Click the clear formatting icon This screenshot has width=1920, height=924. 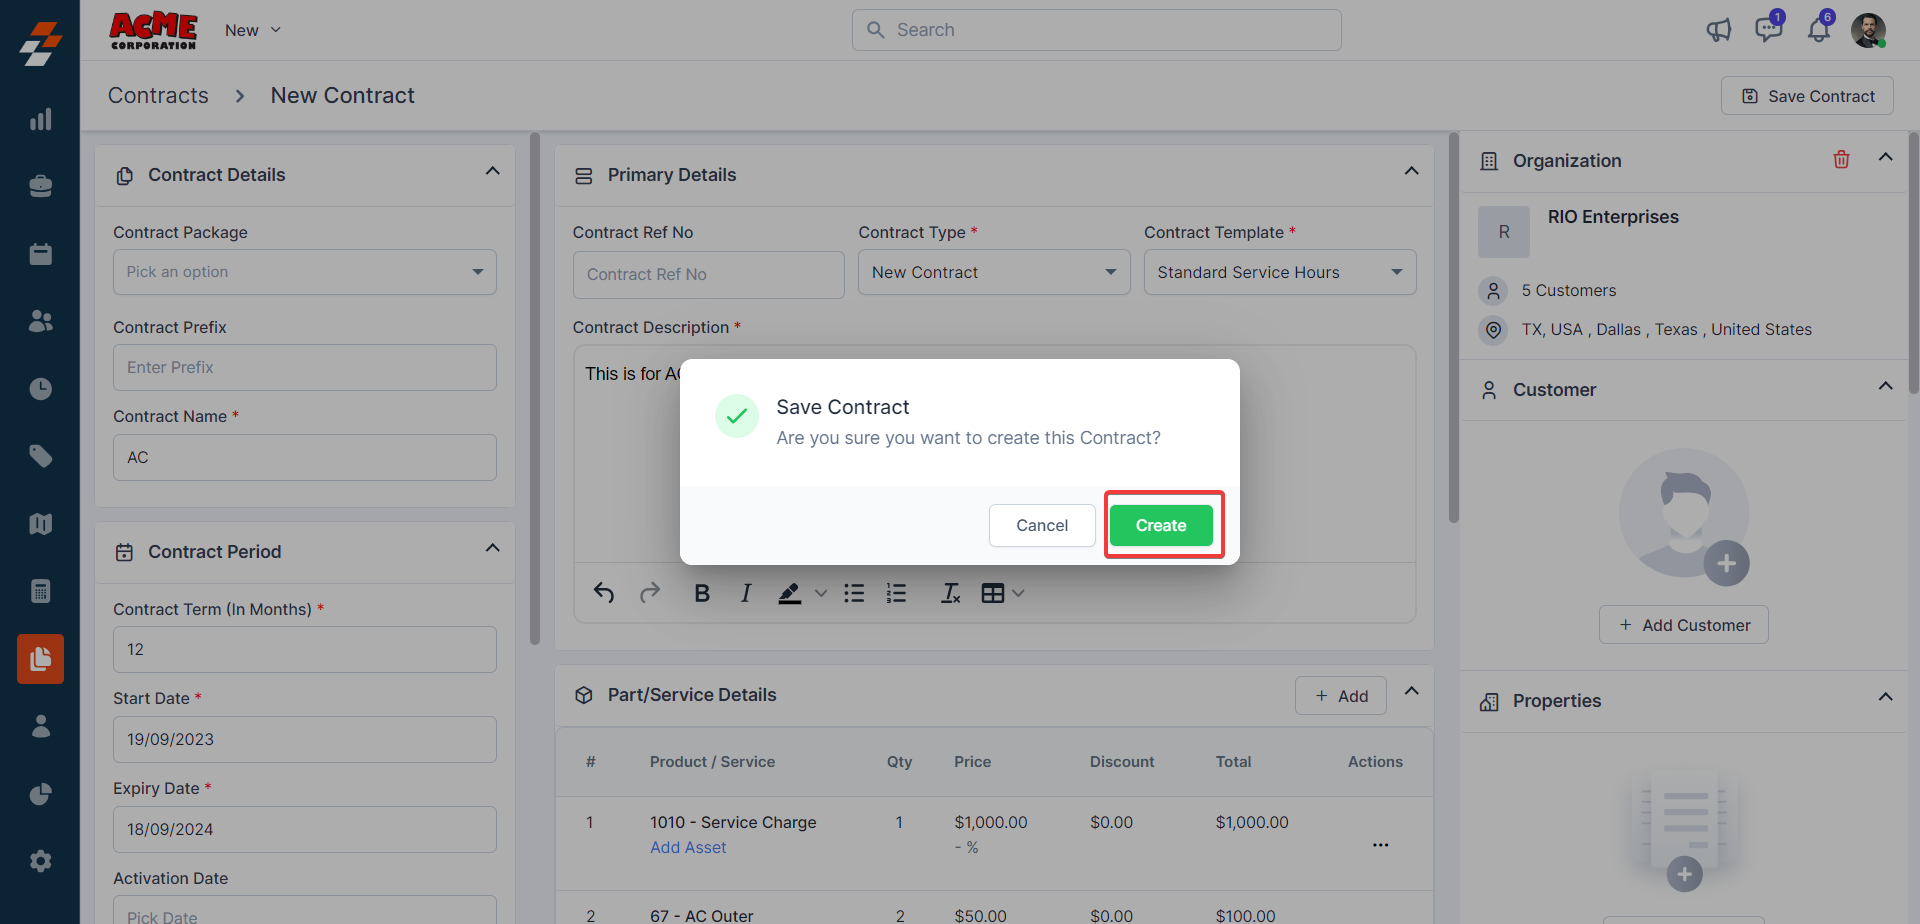(x=950, y=593)
